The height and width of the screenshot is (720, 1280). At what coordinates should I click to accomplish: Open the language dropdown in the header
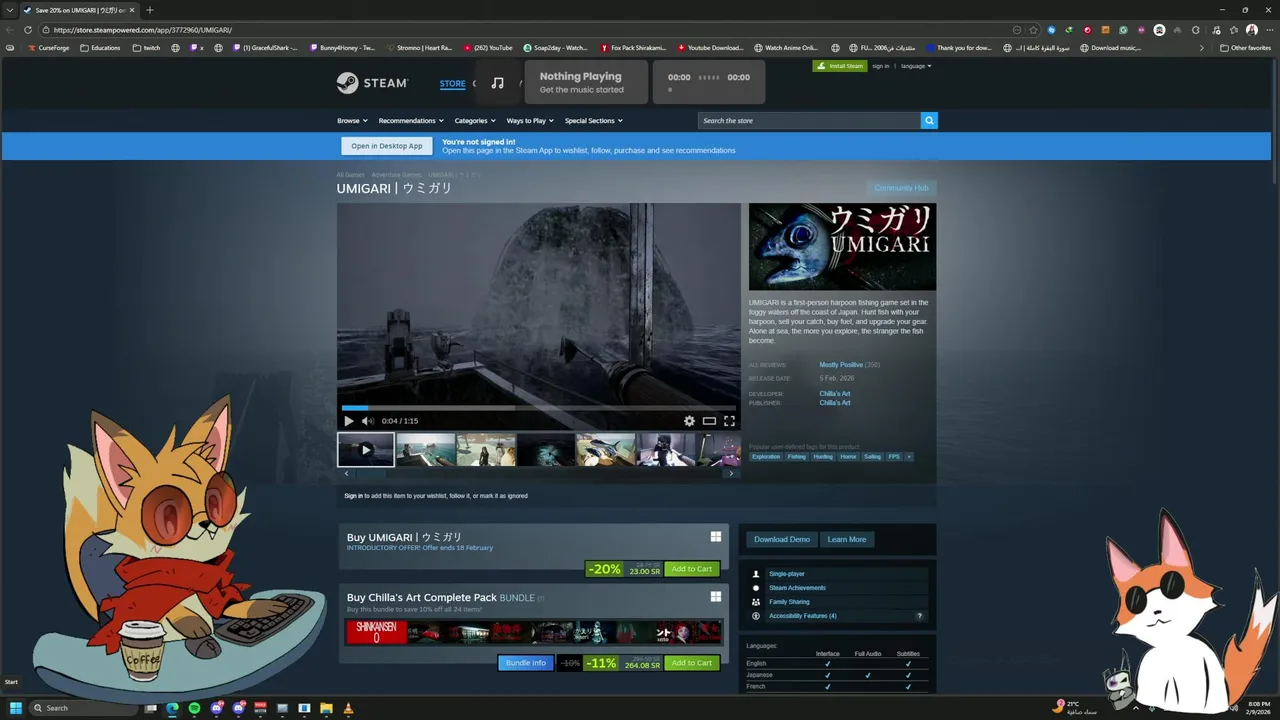point(916,66)
